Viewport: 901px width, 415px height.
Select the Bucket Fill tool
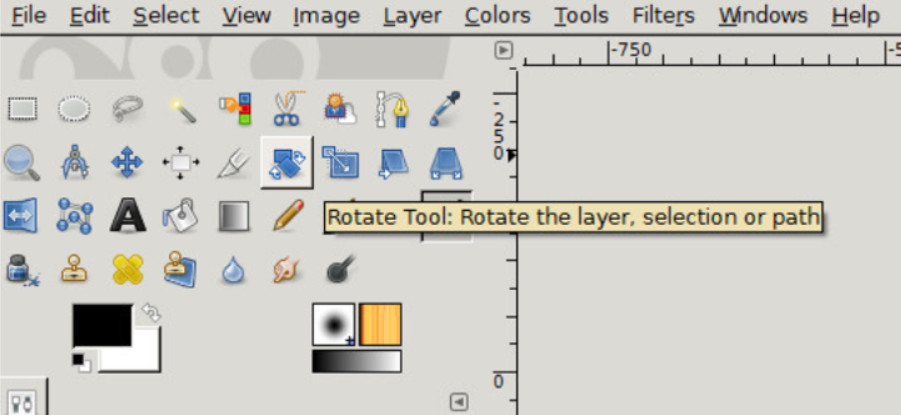point(180,216)
